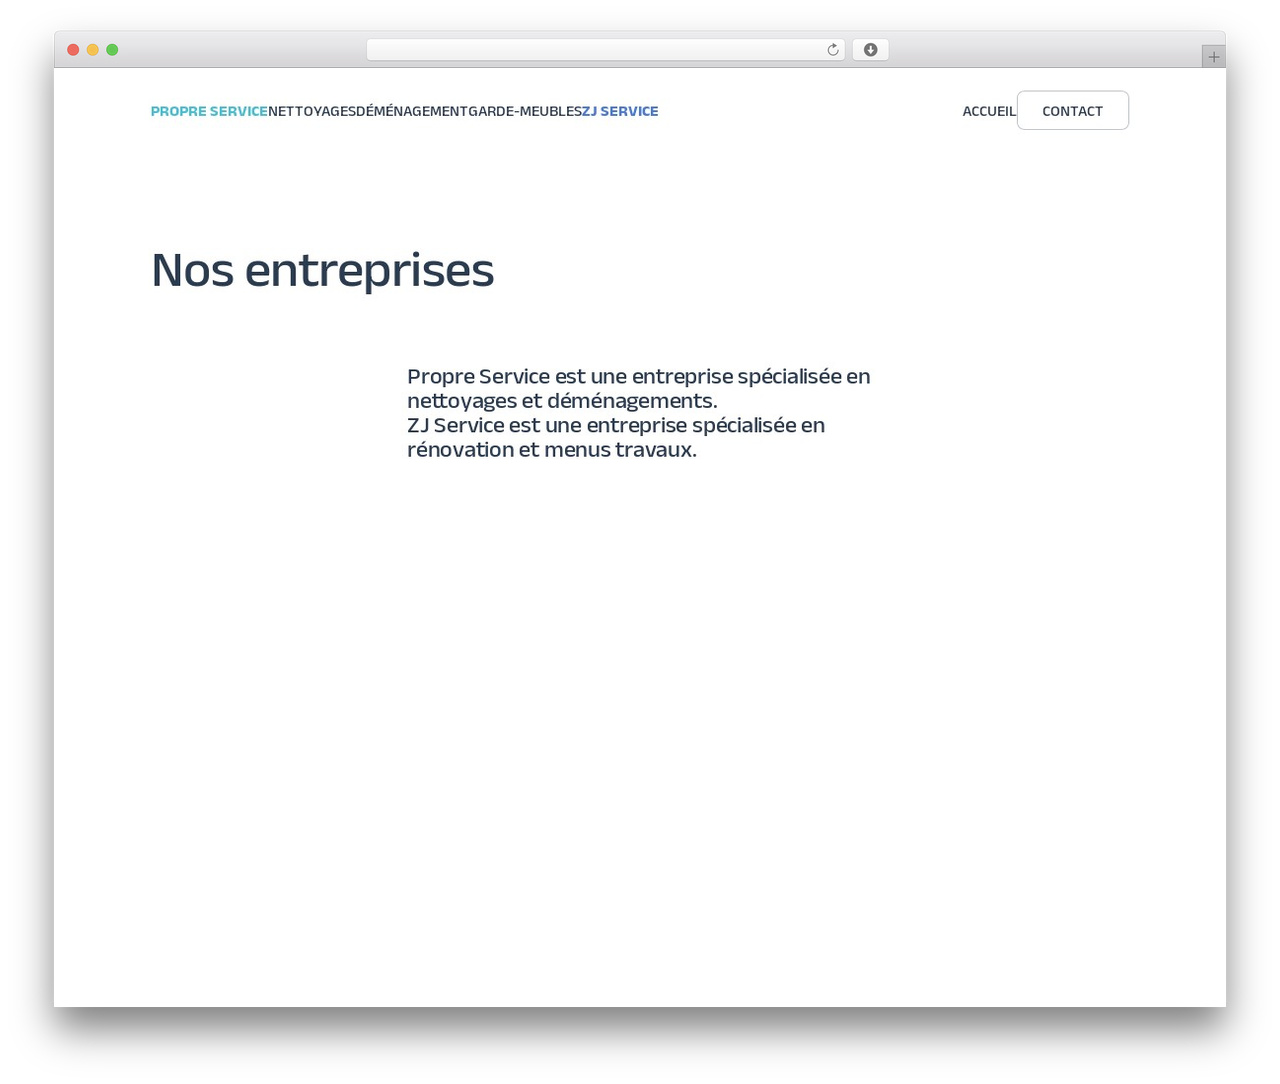
Task: Maximize the window with the green button
Action: pyautogui.click(x=112, y=50)
